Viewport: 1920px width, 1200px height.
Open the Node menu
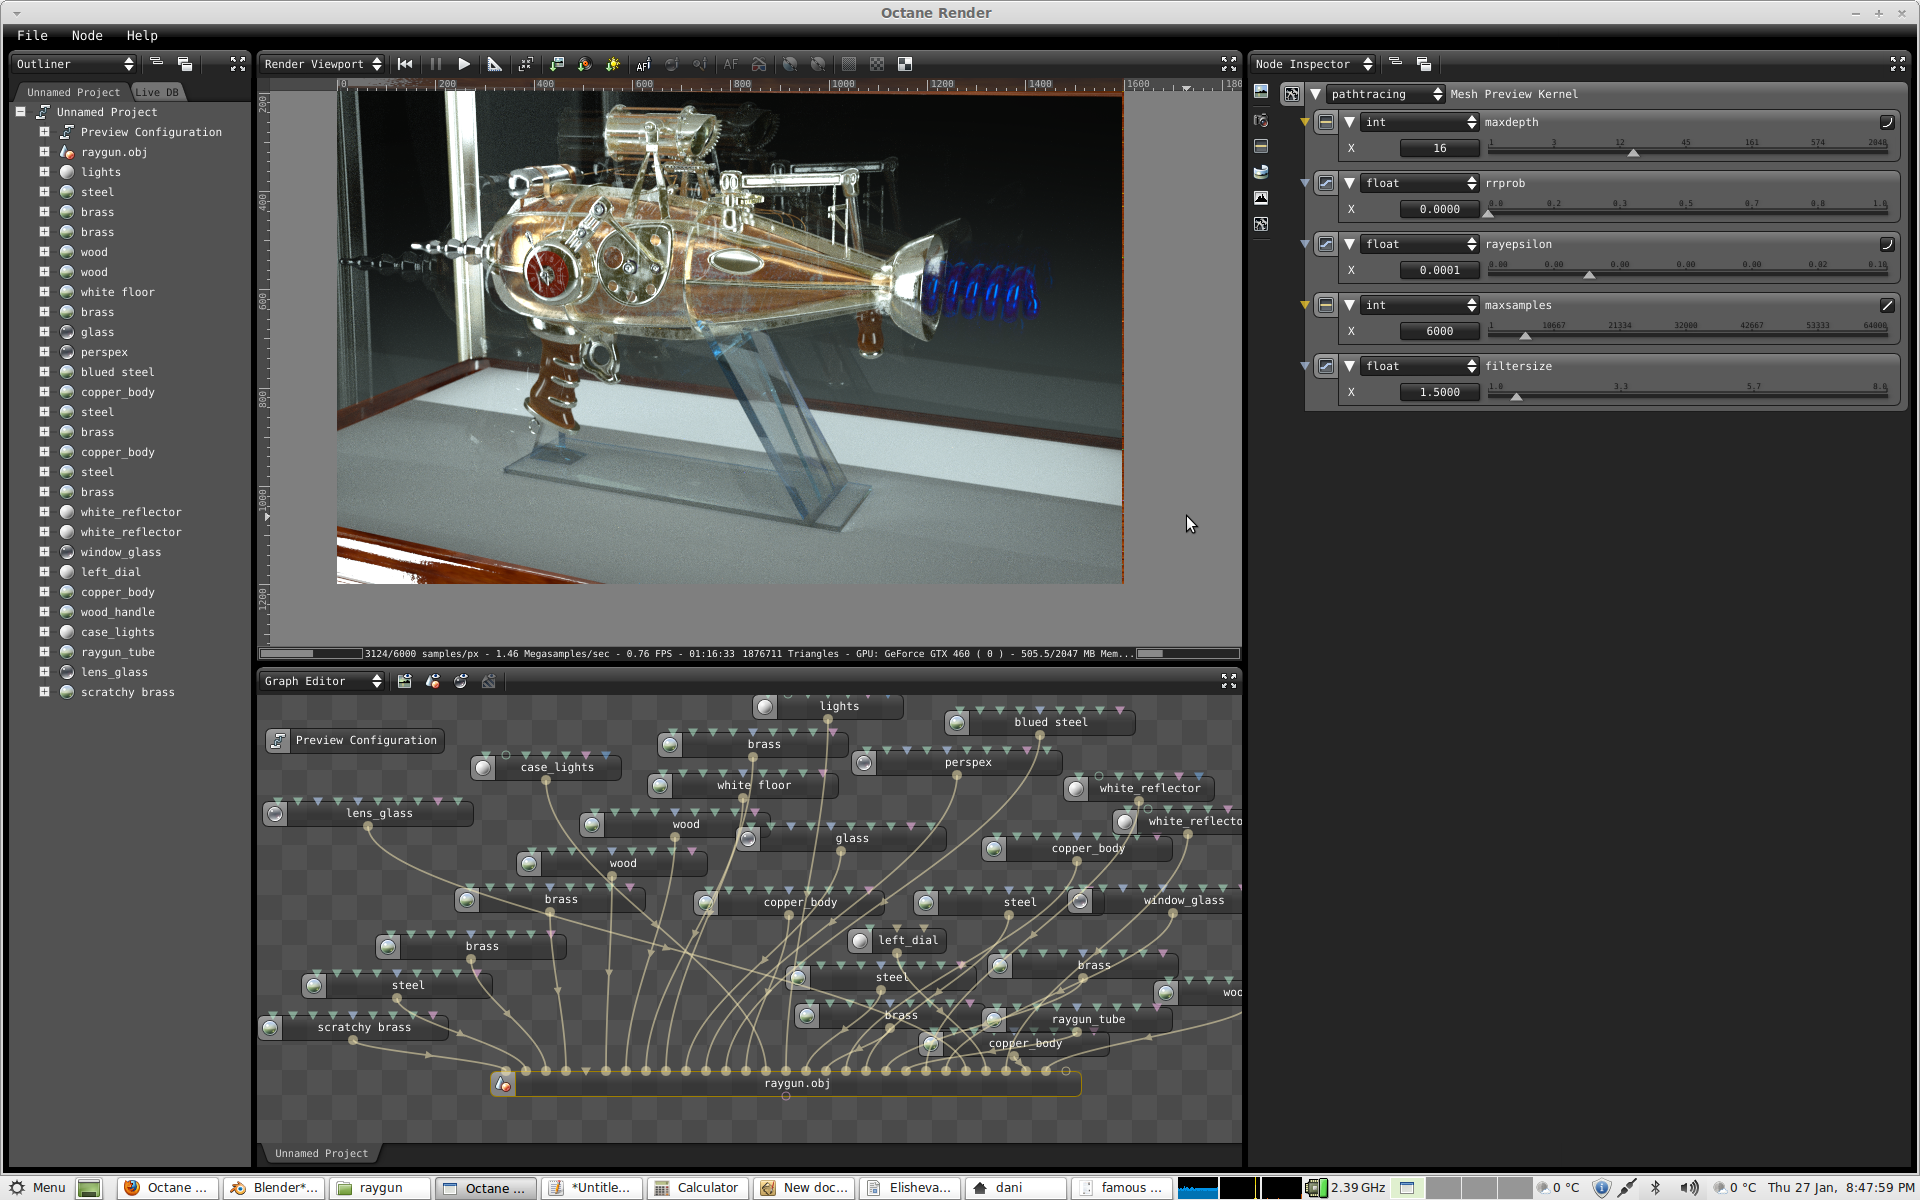pos(87,35)
